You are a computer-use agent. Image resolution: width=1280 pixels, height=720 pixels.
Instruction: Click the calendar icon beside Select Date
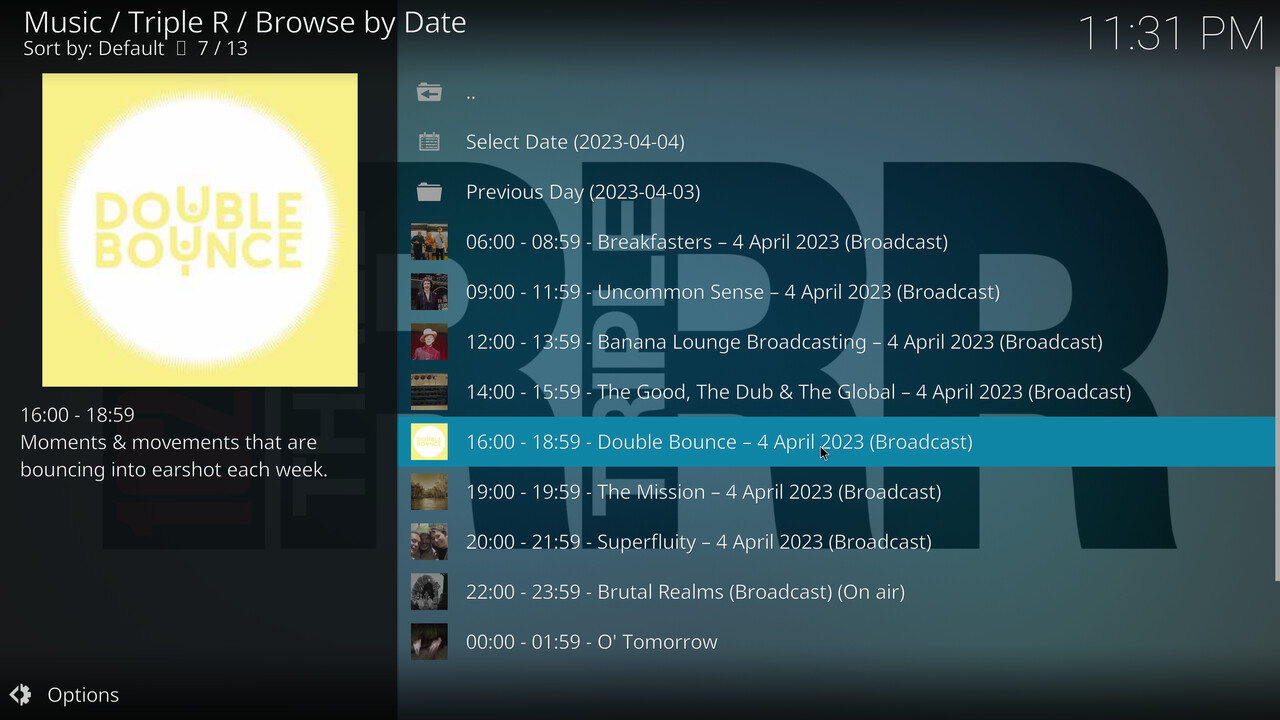429,142
